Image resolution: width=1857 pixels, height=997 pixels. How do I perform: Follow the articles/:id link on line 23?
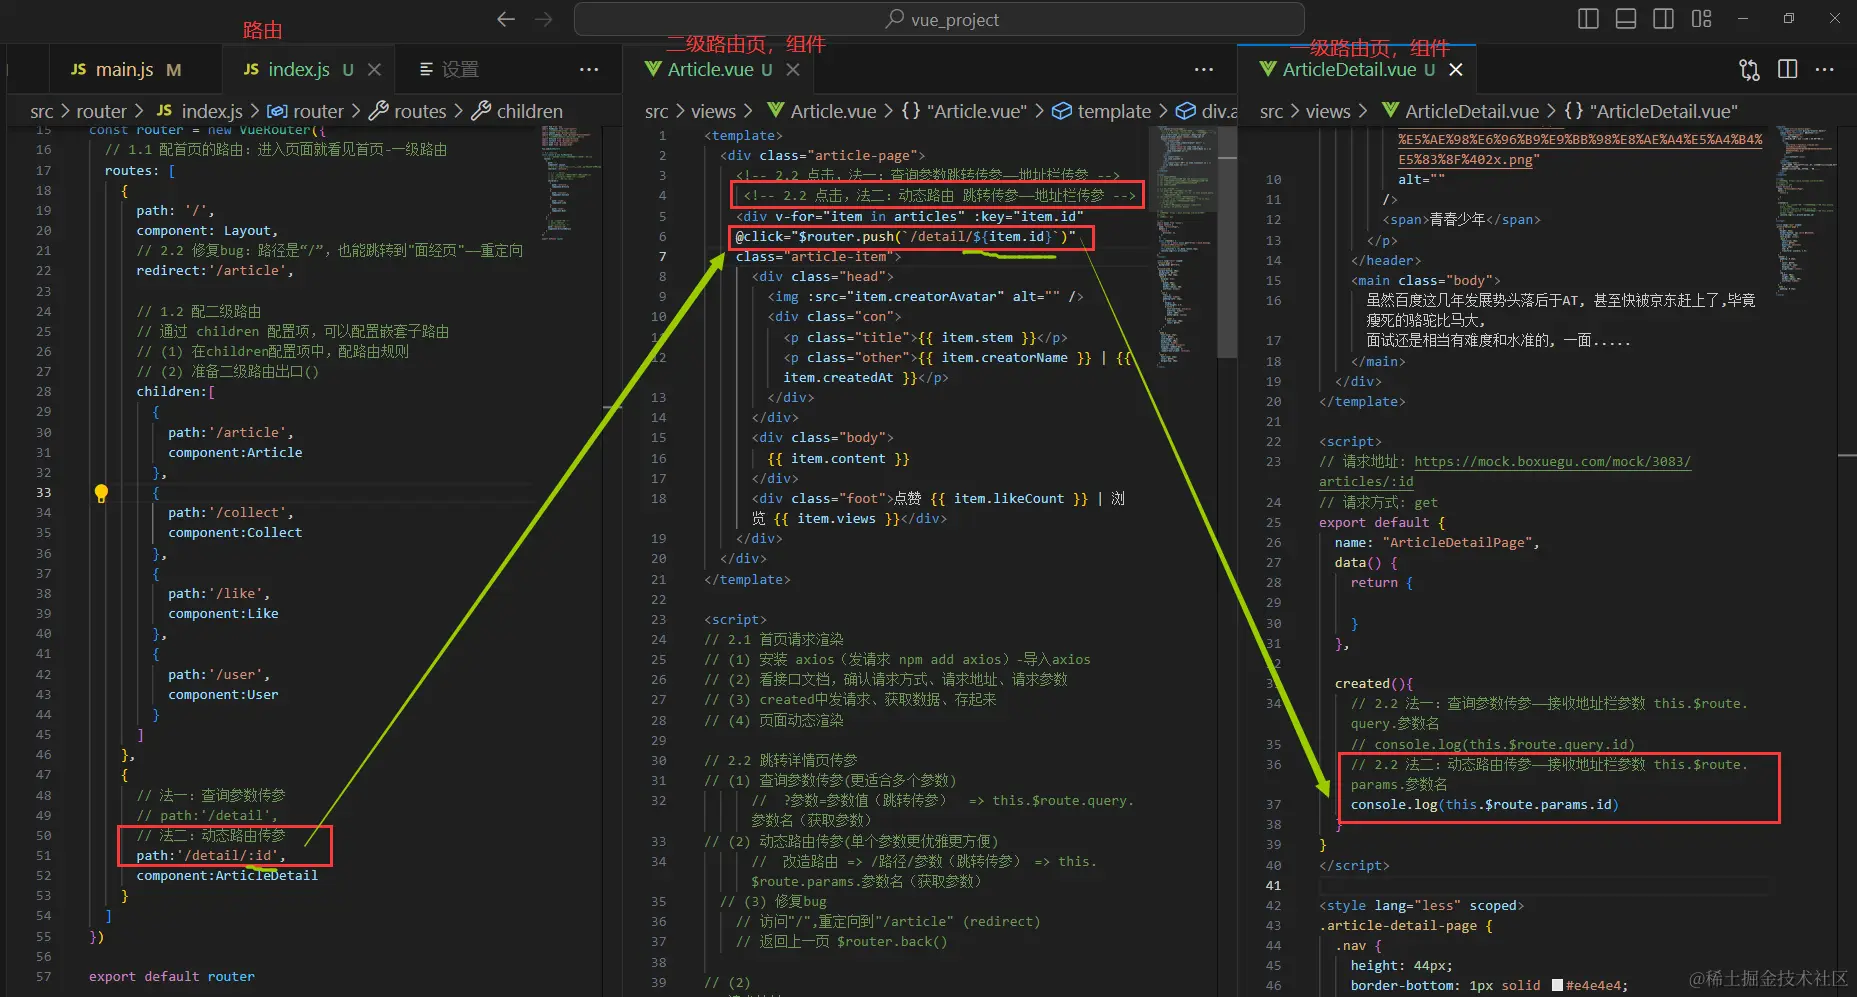[x=1366, y=481]
